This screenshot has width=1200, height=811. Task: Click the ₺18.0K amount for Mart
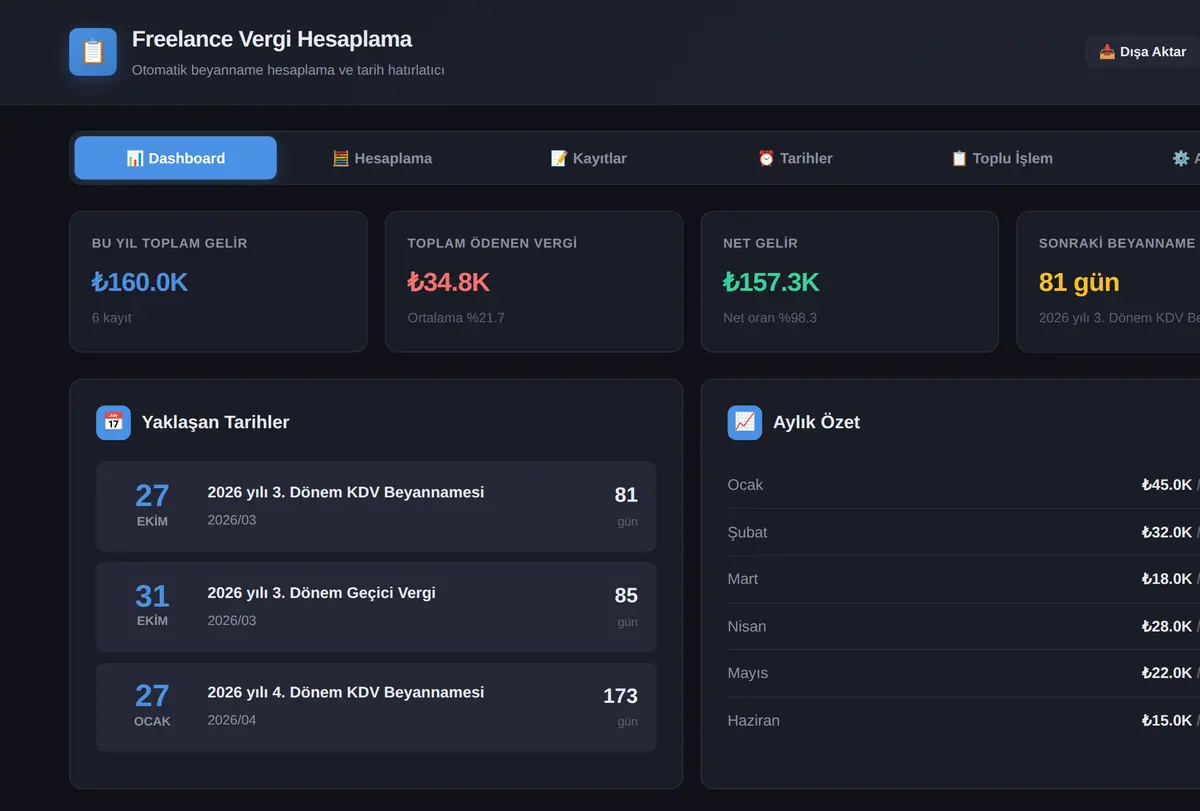(x=1167, y=579)
